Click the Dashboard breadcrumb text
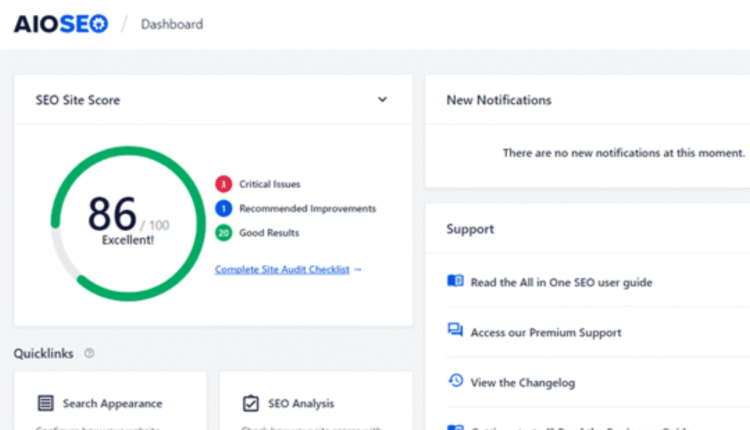Viewport: 750px width, 430px height. pyautogui.click(x=172, y=24)
